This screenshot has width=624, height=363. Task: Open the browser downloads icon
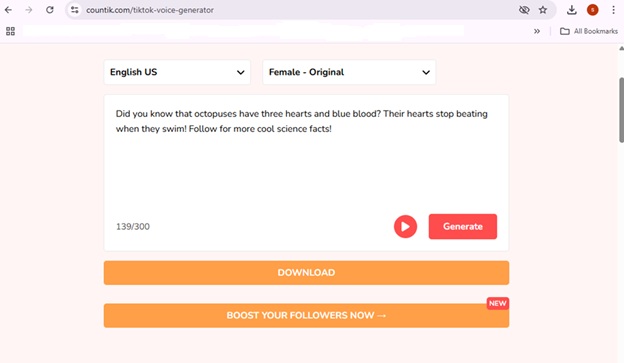pos(572,10)
